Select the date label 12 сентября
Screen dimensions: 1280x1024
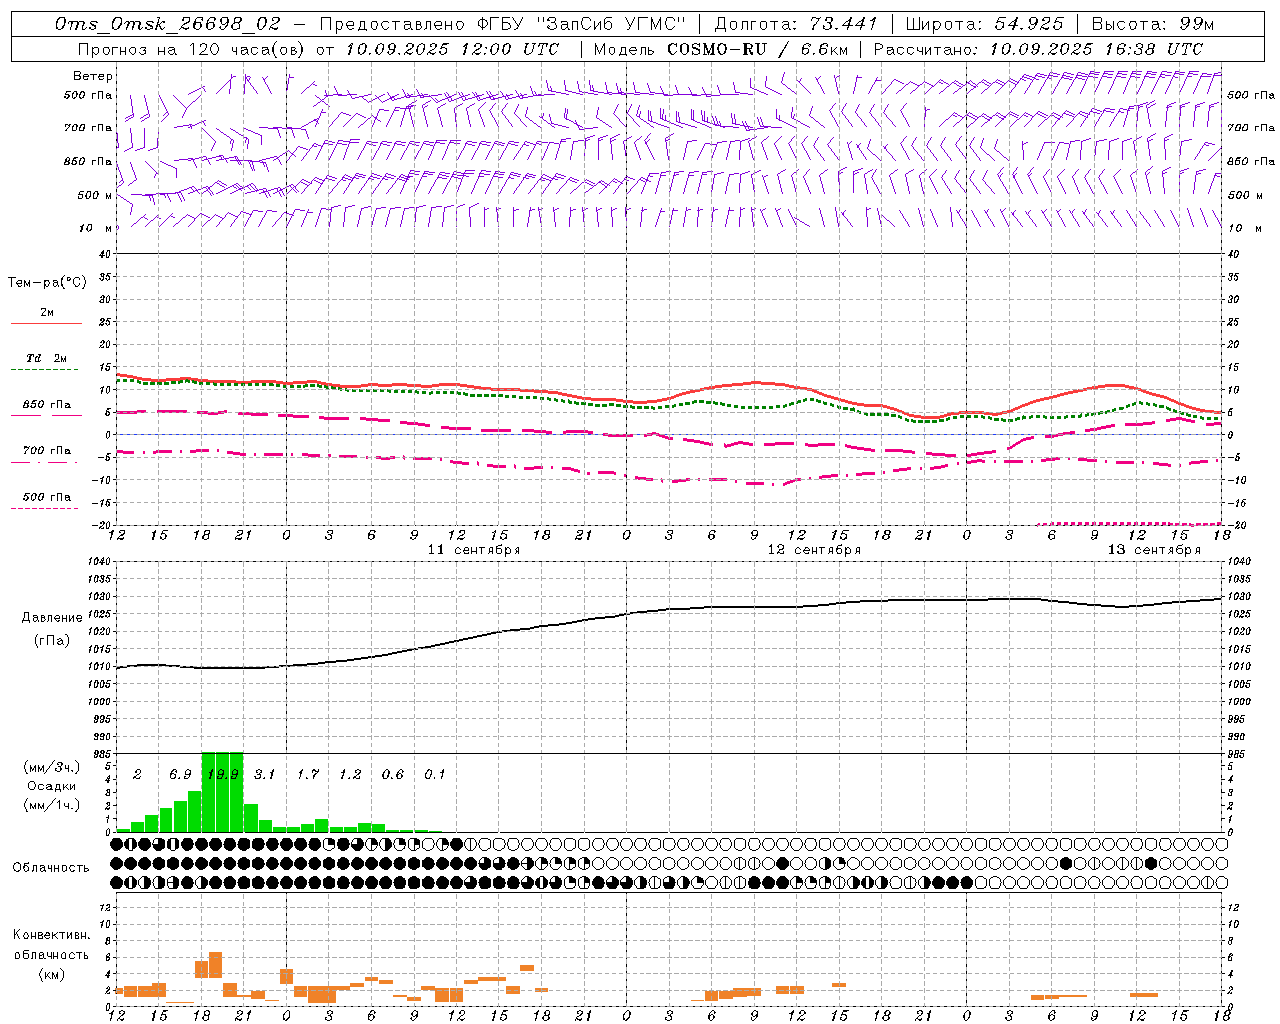(814, 550)
